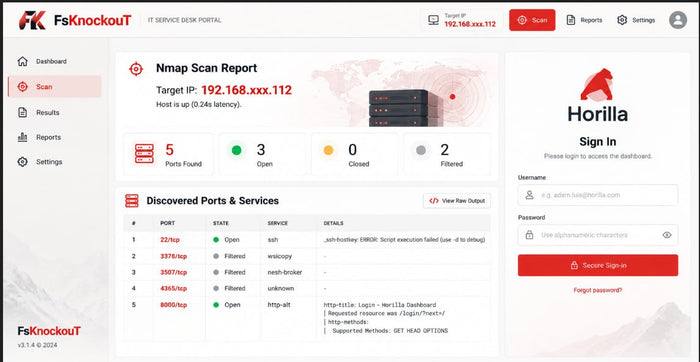Image resolution: width=700 pixels, height=362 pixels.
Task: Click the file icon beside Results
Action: (x=22, y=112)
